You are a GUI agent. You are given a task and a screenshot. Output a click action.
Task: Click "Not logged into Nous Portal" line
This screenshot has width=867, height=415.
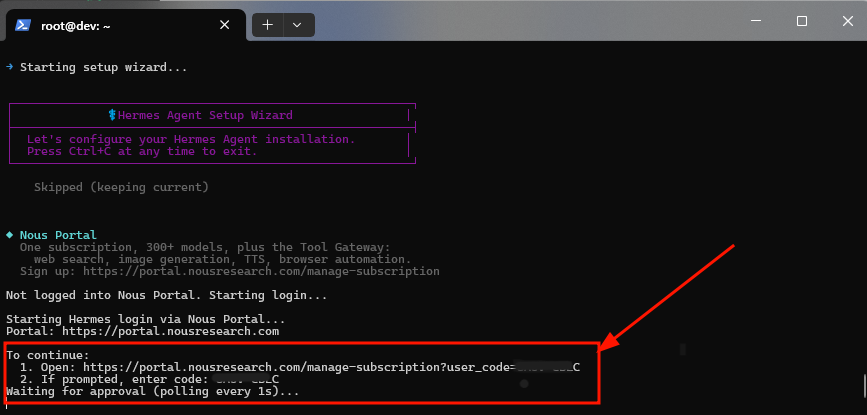pos(166,296)
